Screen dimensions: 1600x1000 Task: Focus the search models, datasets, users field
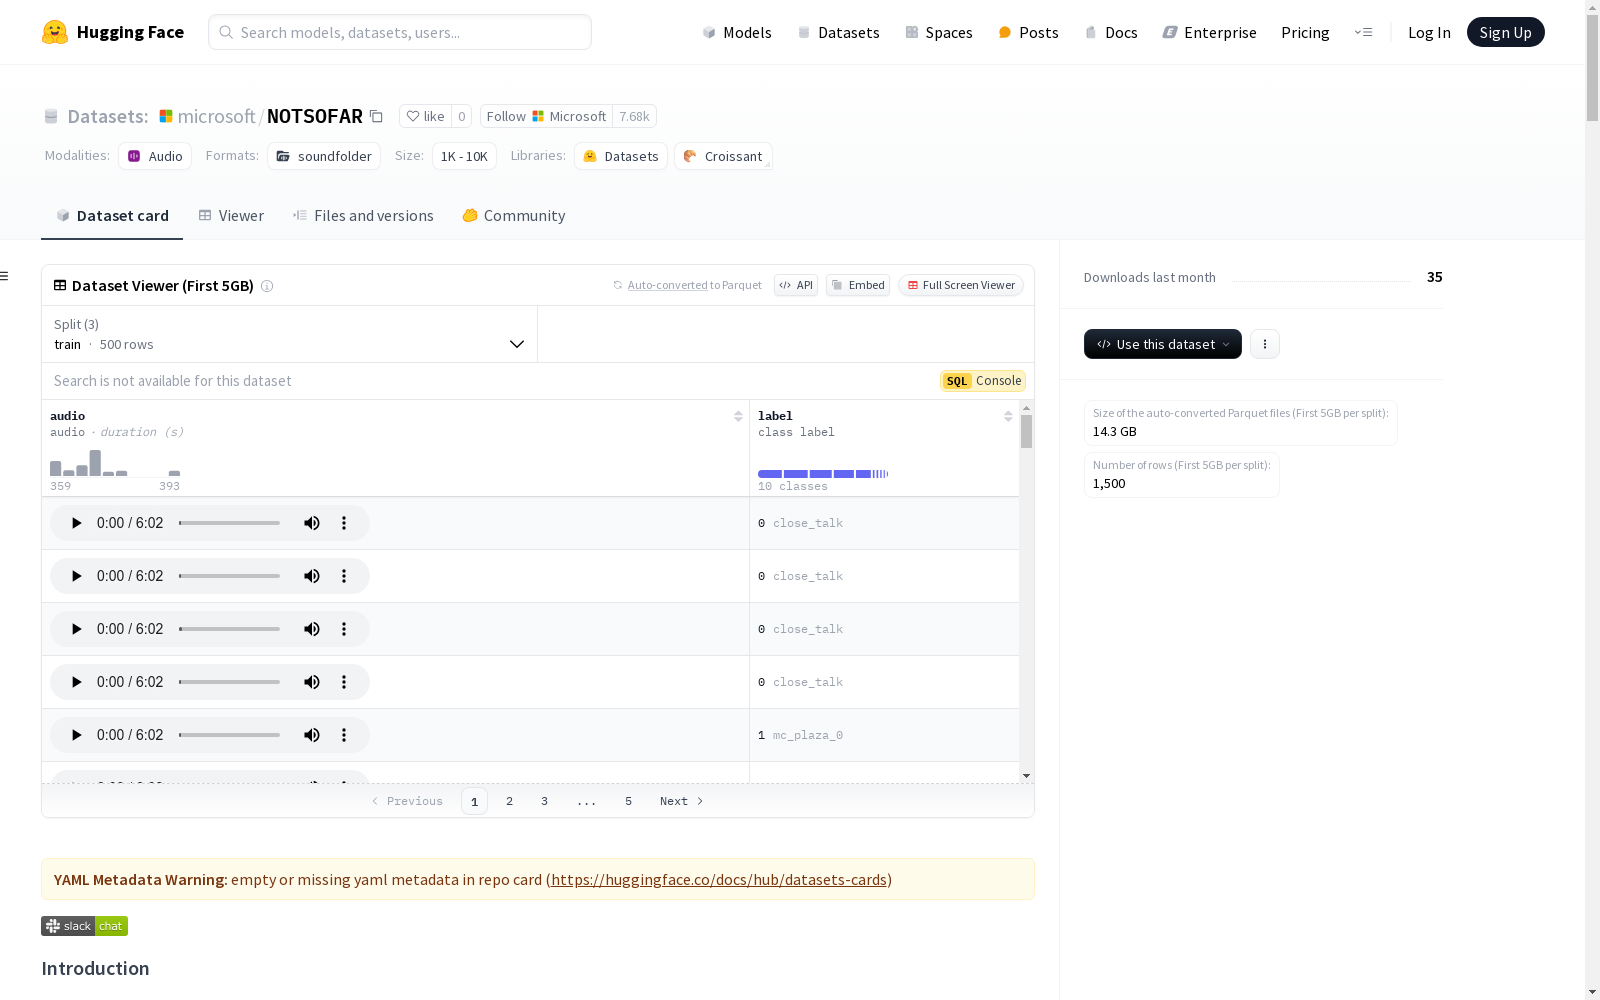click(400, 32)
